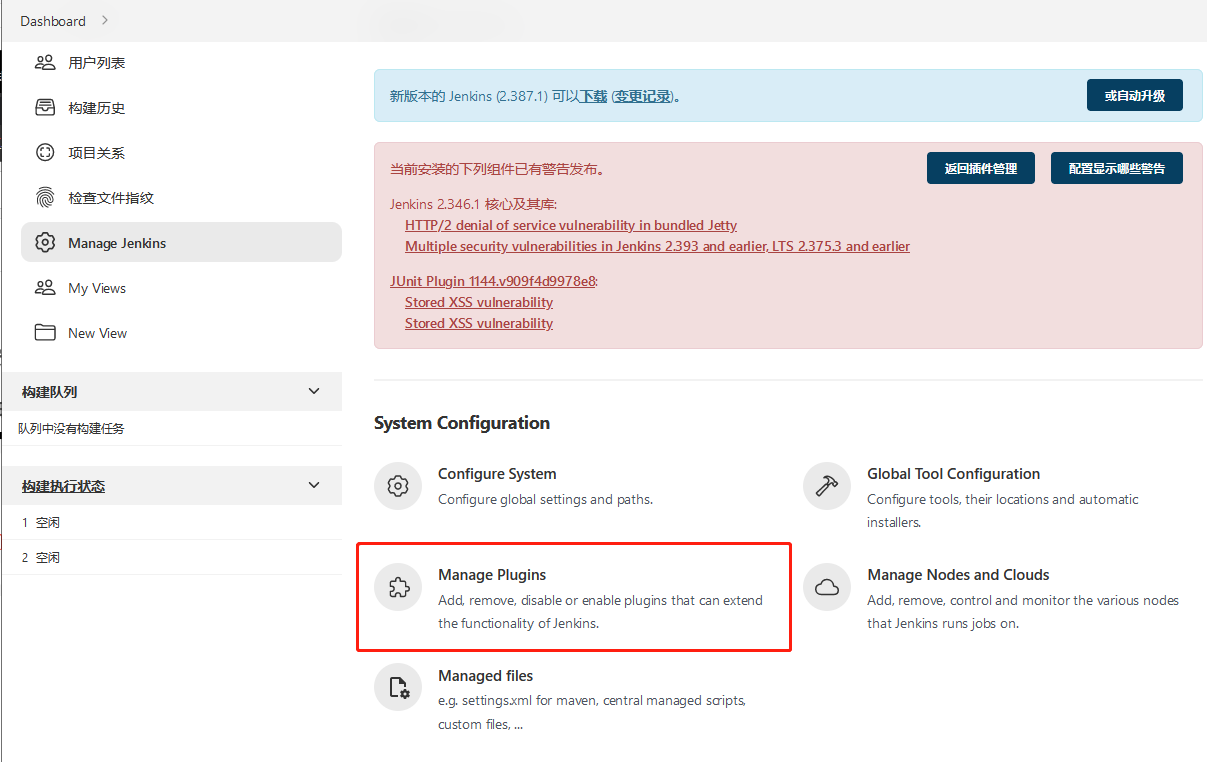Image resolution: width=1207 pixels, height=762 pixels.
Task: Click the Managed files document icon
Action: pyautogui.click(x=398, y=688)
